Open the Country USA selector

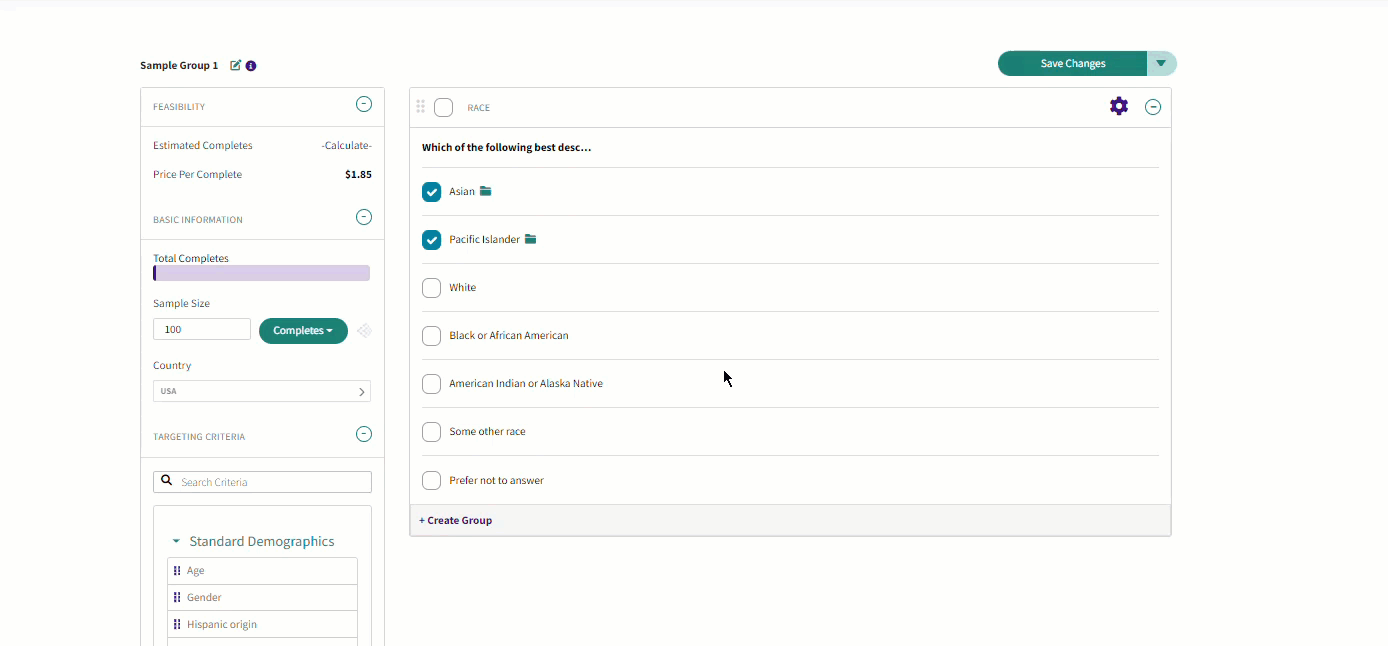click(262, 391)
